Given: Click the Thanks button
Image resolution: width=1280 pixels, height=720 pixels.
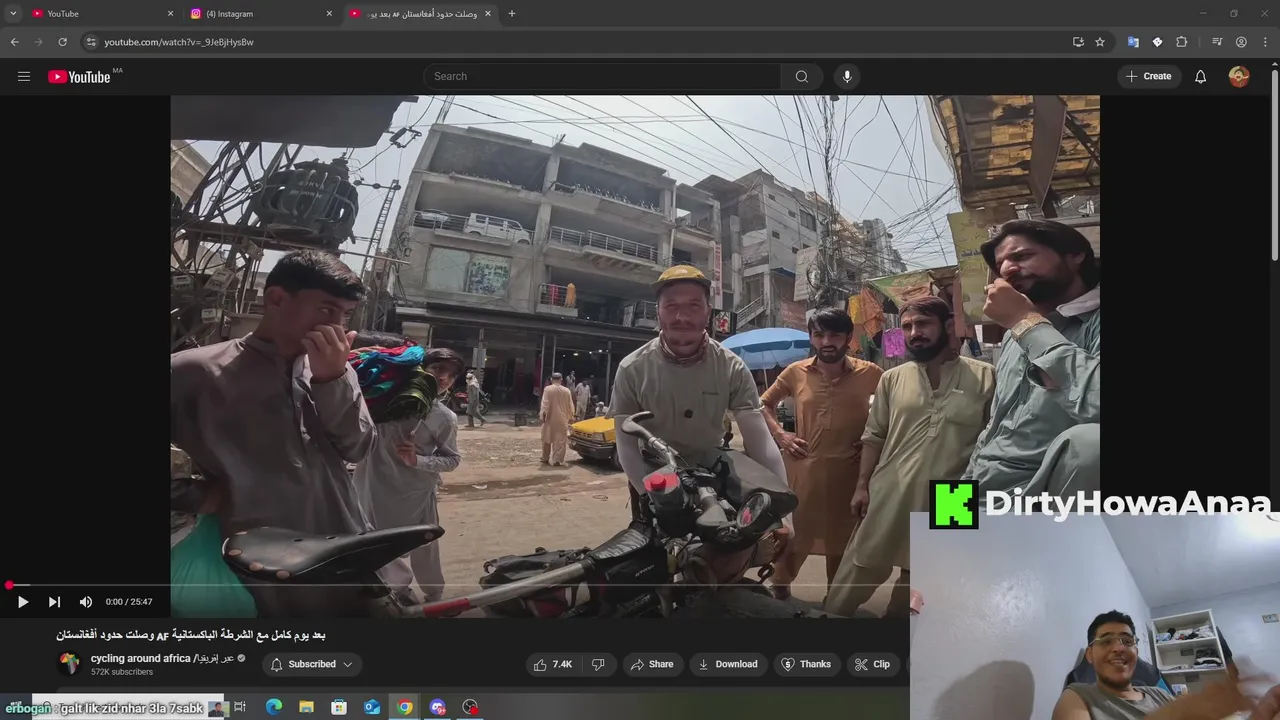Looking at the screenshot, I should 806,664.
